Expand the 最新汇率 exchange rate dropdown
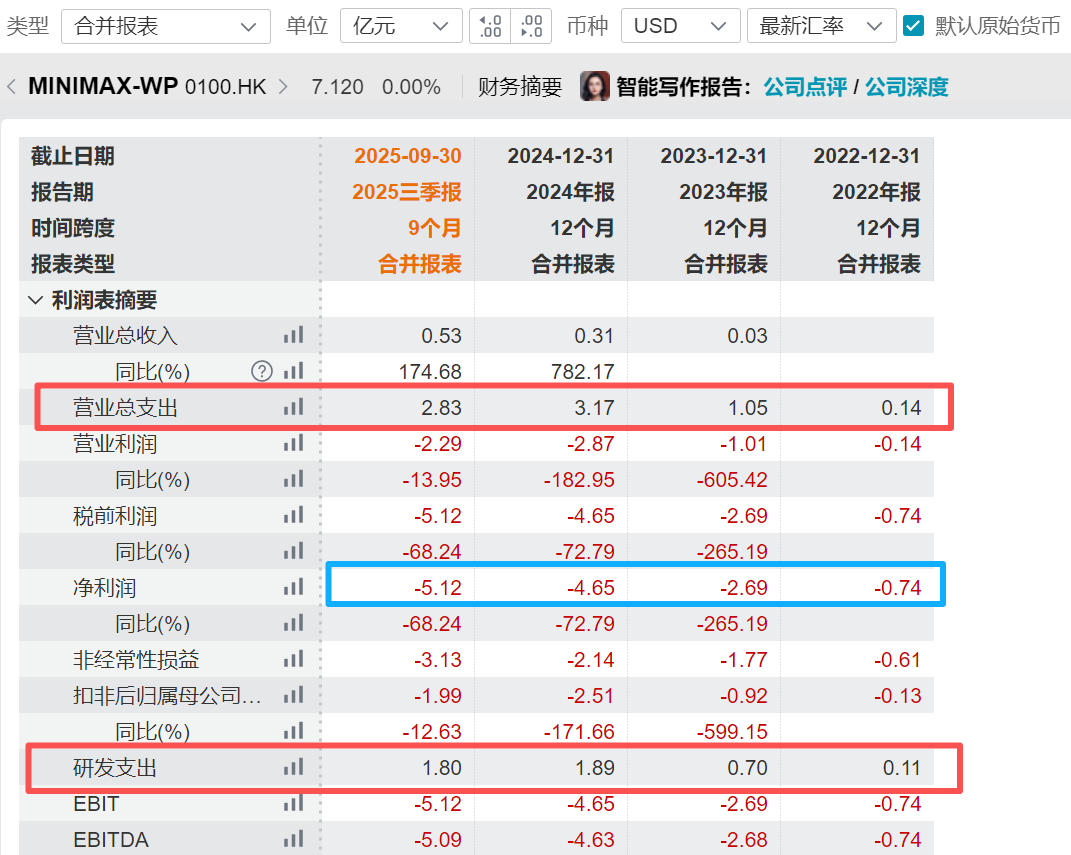Image resolution: width=1071 pixels, height=855 pixels. pyautogui.click(x=821, y=26)
